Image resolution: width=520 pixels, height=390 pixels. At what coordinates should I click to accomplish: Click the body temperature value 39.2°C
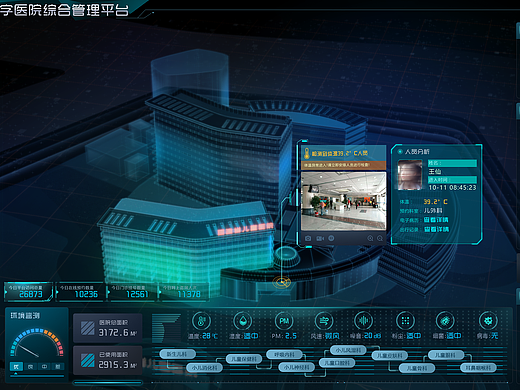(435, 202)
